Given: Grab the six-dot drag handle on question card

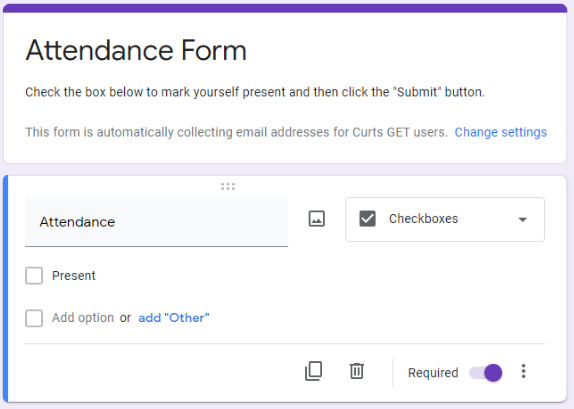Looking at the screenshot, I should pos(228,187).
